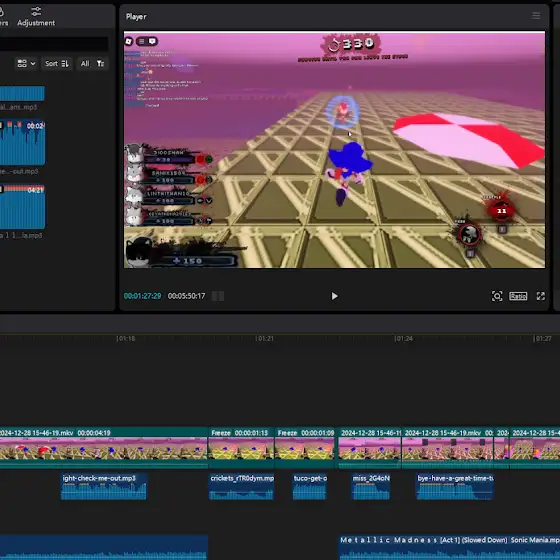The image size is (560, 560).
Task: Select the narrow 202 video clip
Action: coord(501,448)
